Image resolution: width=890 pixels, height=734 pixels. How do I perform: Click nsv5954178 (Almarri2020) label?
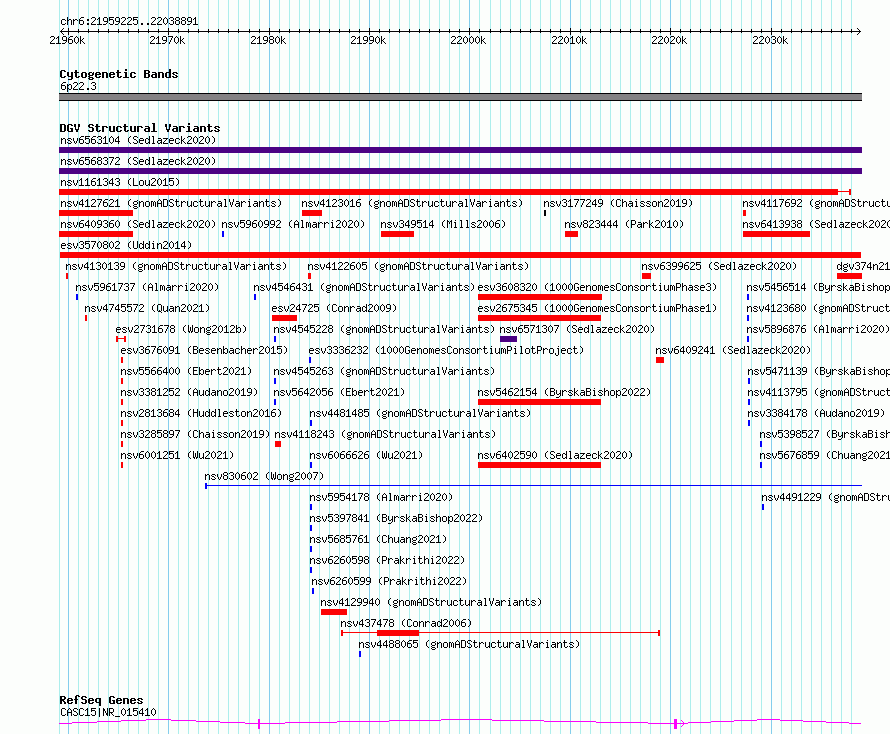(381, 497)
